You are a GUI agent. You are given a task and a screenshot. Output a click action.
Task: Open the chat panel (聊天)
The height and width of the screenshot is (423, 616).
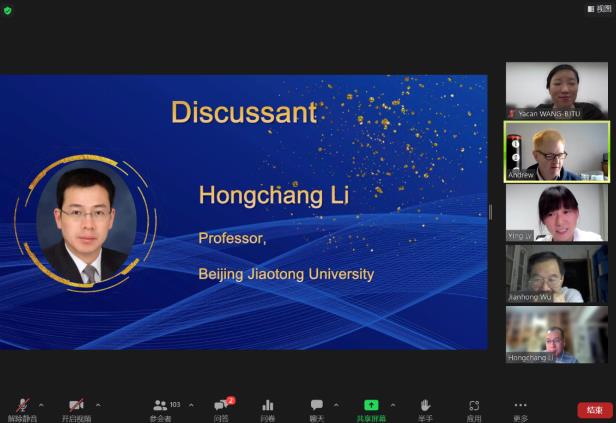[317, 410]
